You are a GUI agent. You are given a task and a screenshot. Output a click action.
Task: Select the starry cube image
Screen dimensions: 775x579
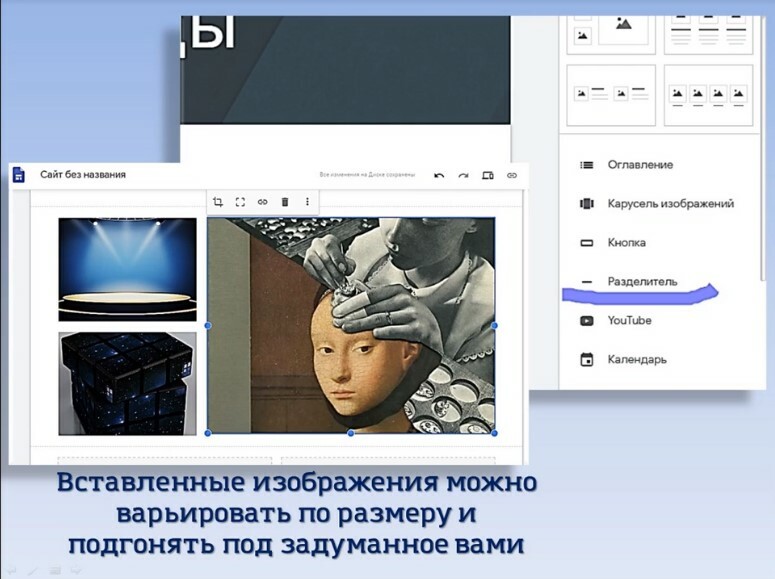(x=128, y=384)
